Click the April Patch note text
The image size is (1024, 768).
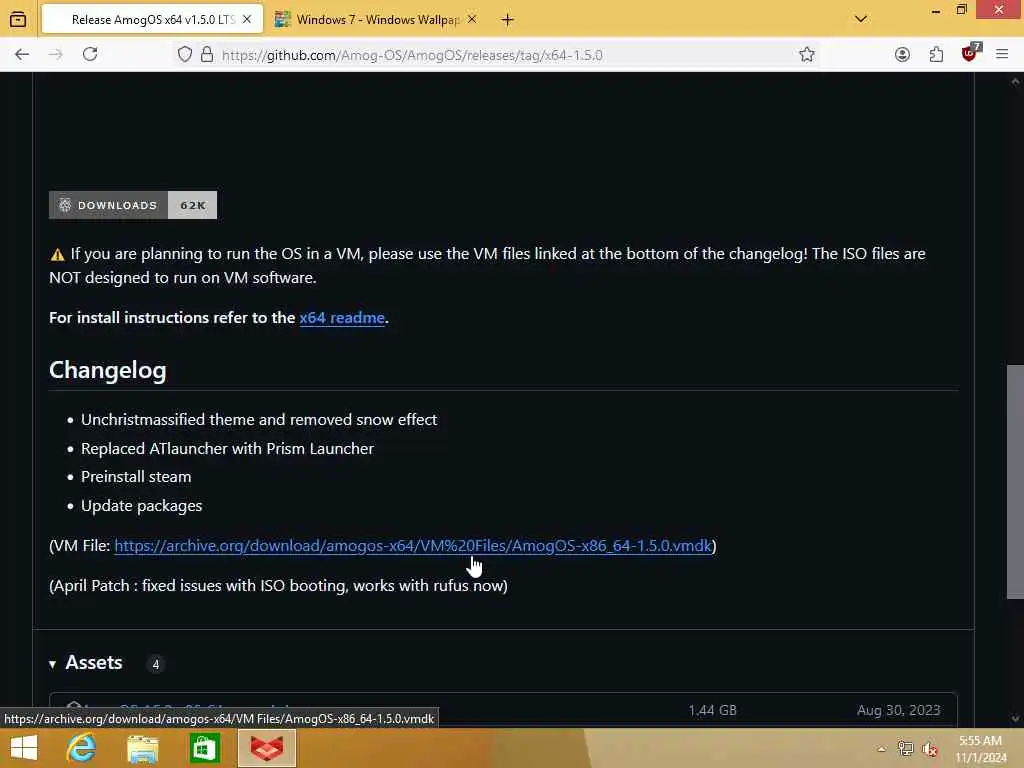pyautogui.click(x=278, y=586)
